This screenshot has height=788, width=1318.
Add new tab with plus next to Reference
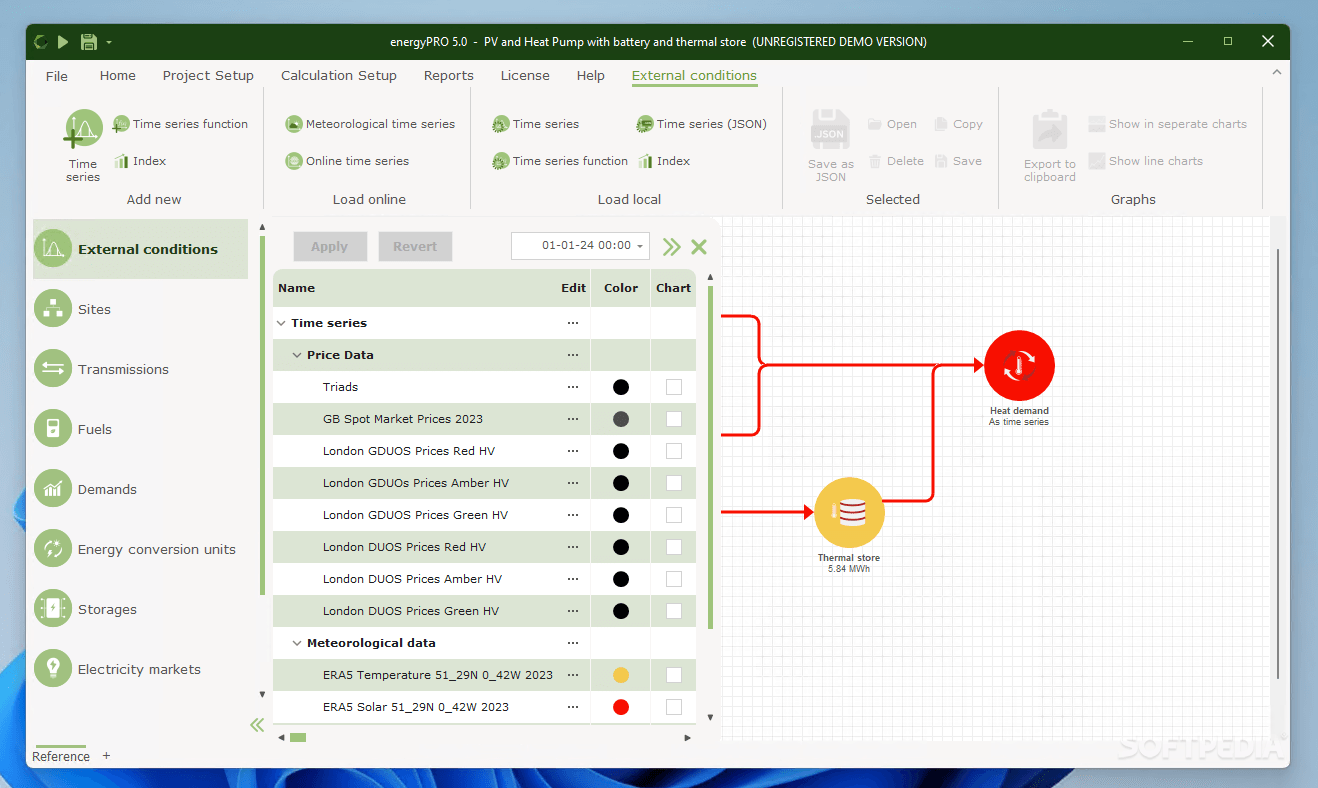click(107, 756)
